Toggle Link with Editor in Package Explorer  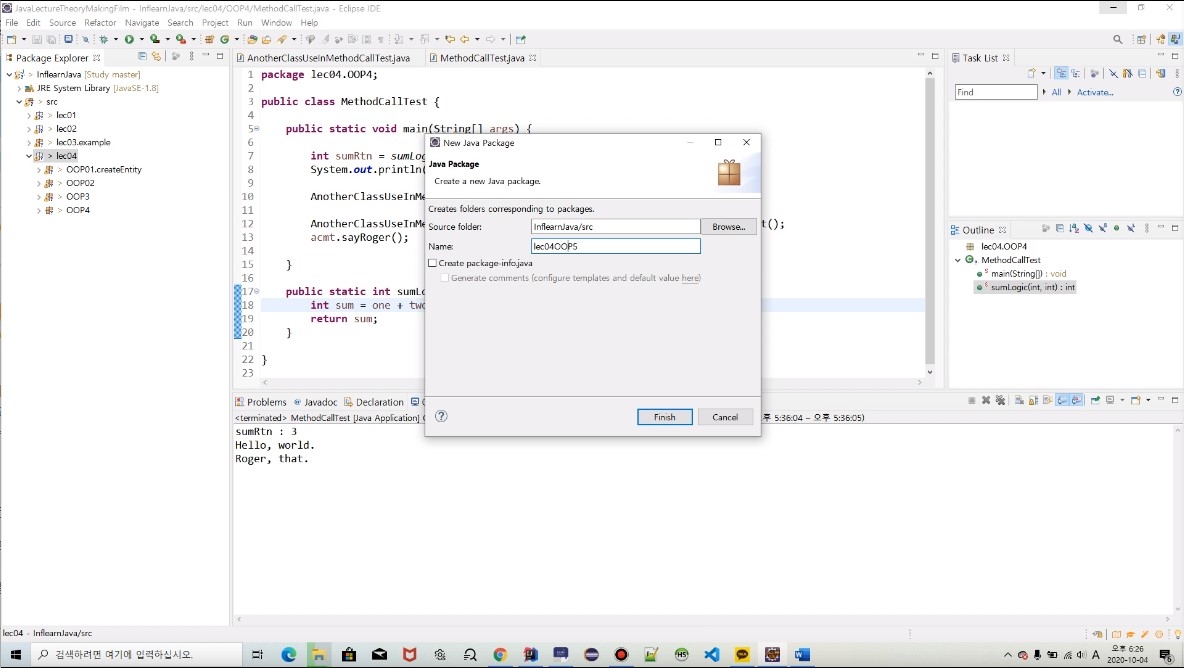(156, 57)
